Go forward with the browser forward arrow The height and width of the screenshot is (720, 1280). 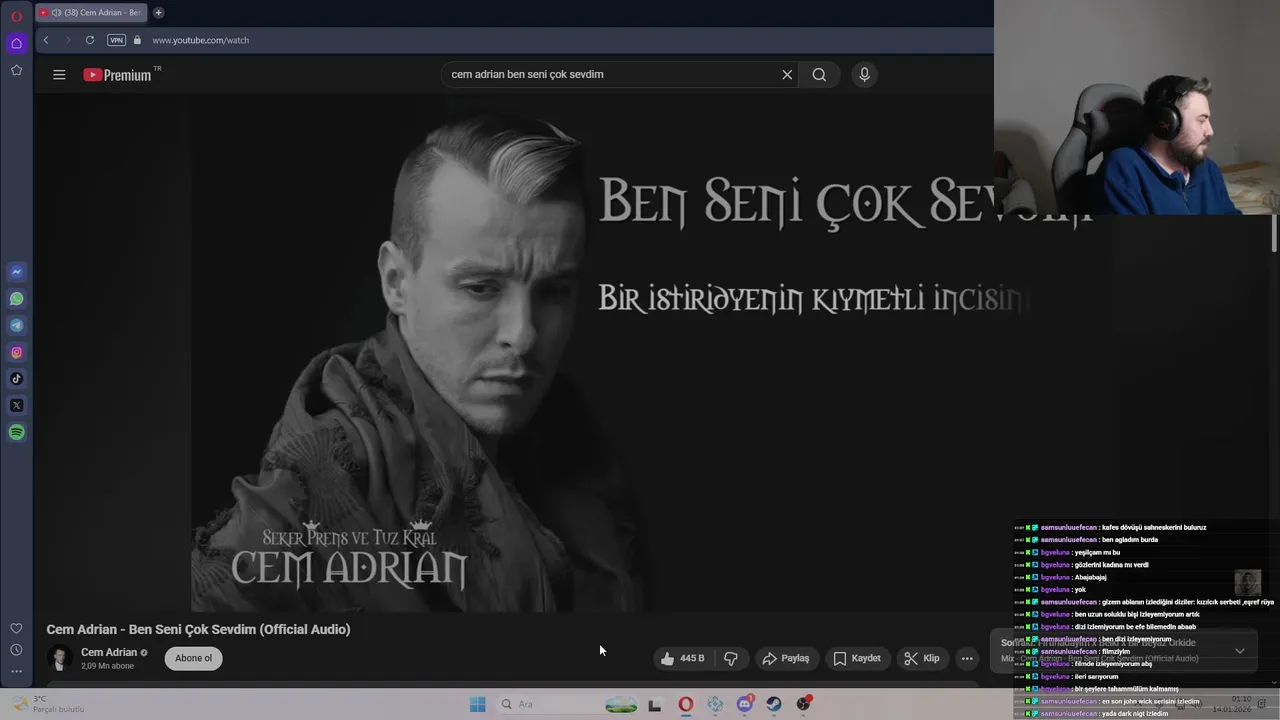[67, 40]
